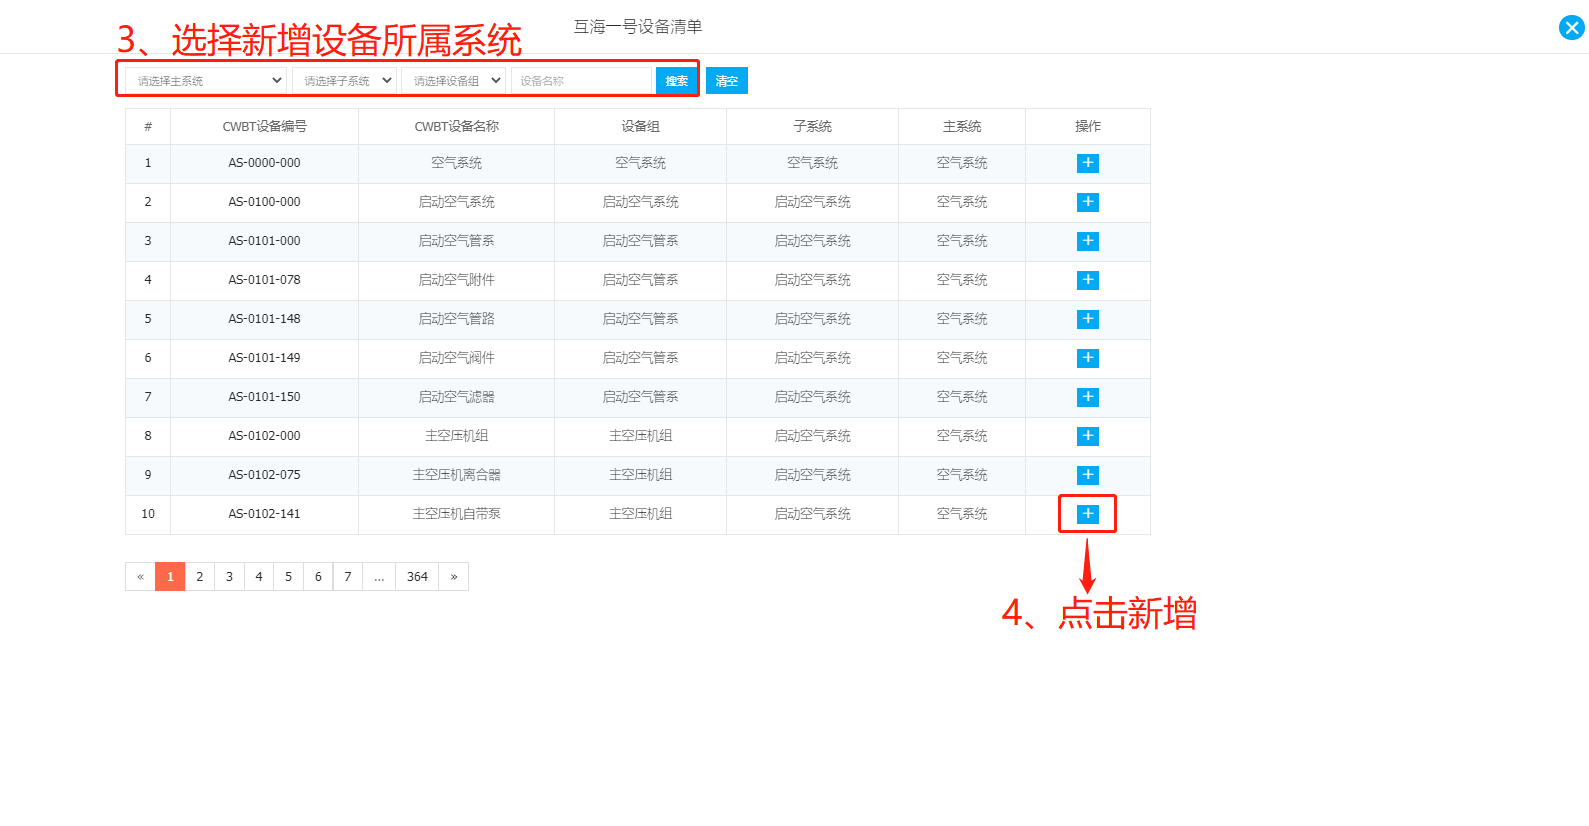Screen dimensions: 1589x826
Task: Click the 搜索 button
Action: pos(677,81)
